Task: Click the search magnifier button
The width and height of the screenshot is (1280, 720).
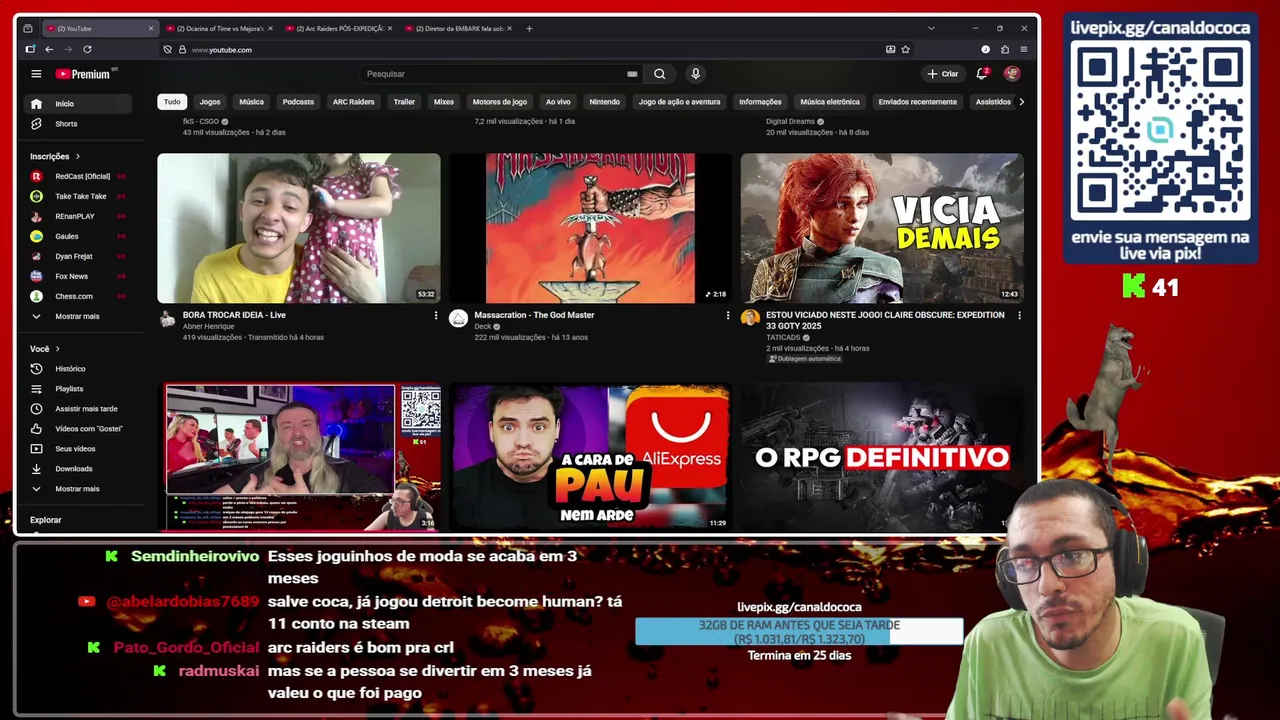Action: pyautogui.click(x=659, y=74)
